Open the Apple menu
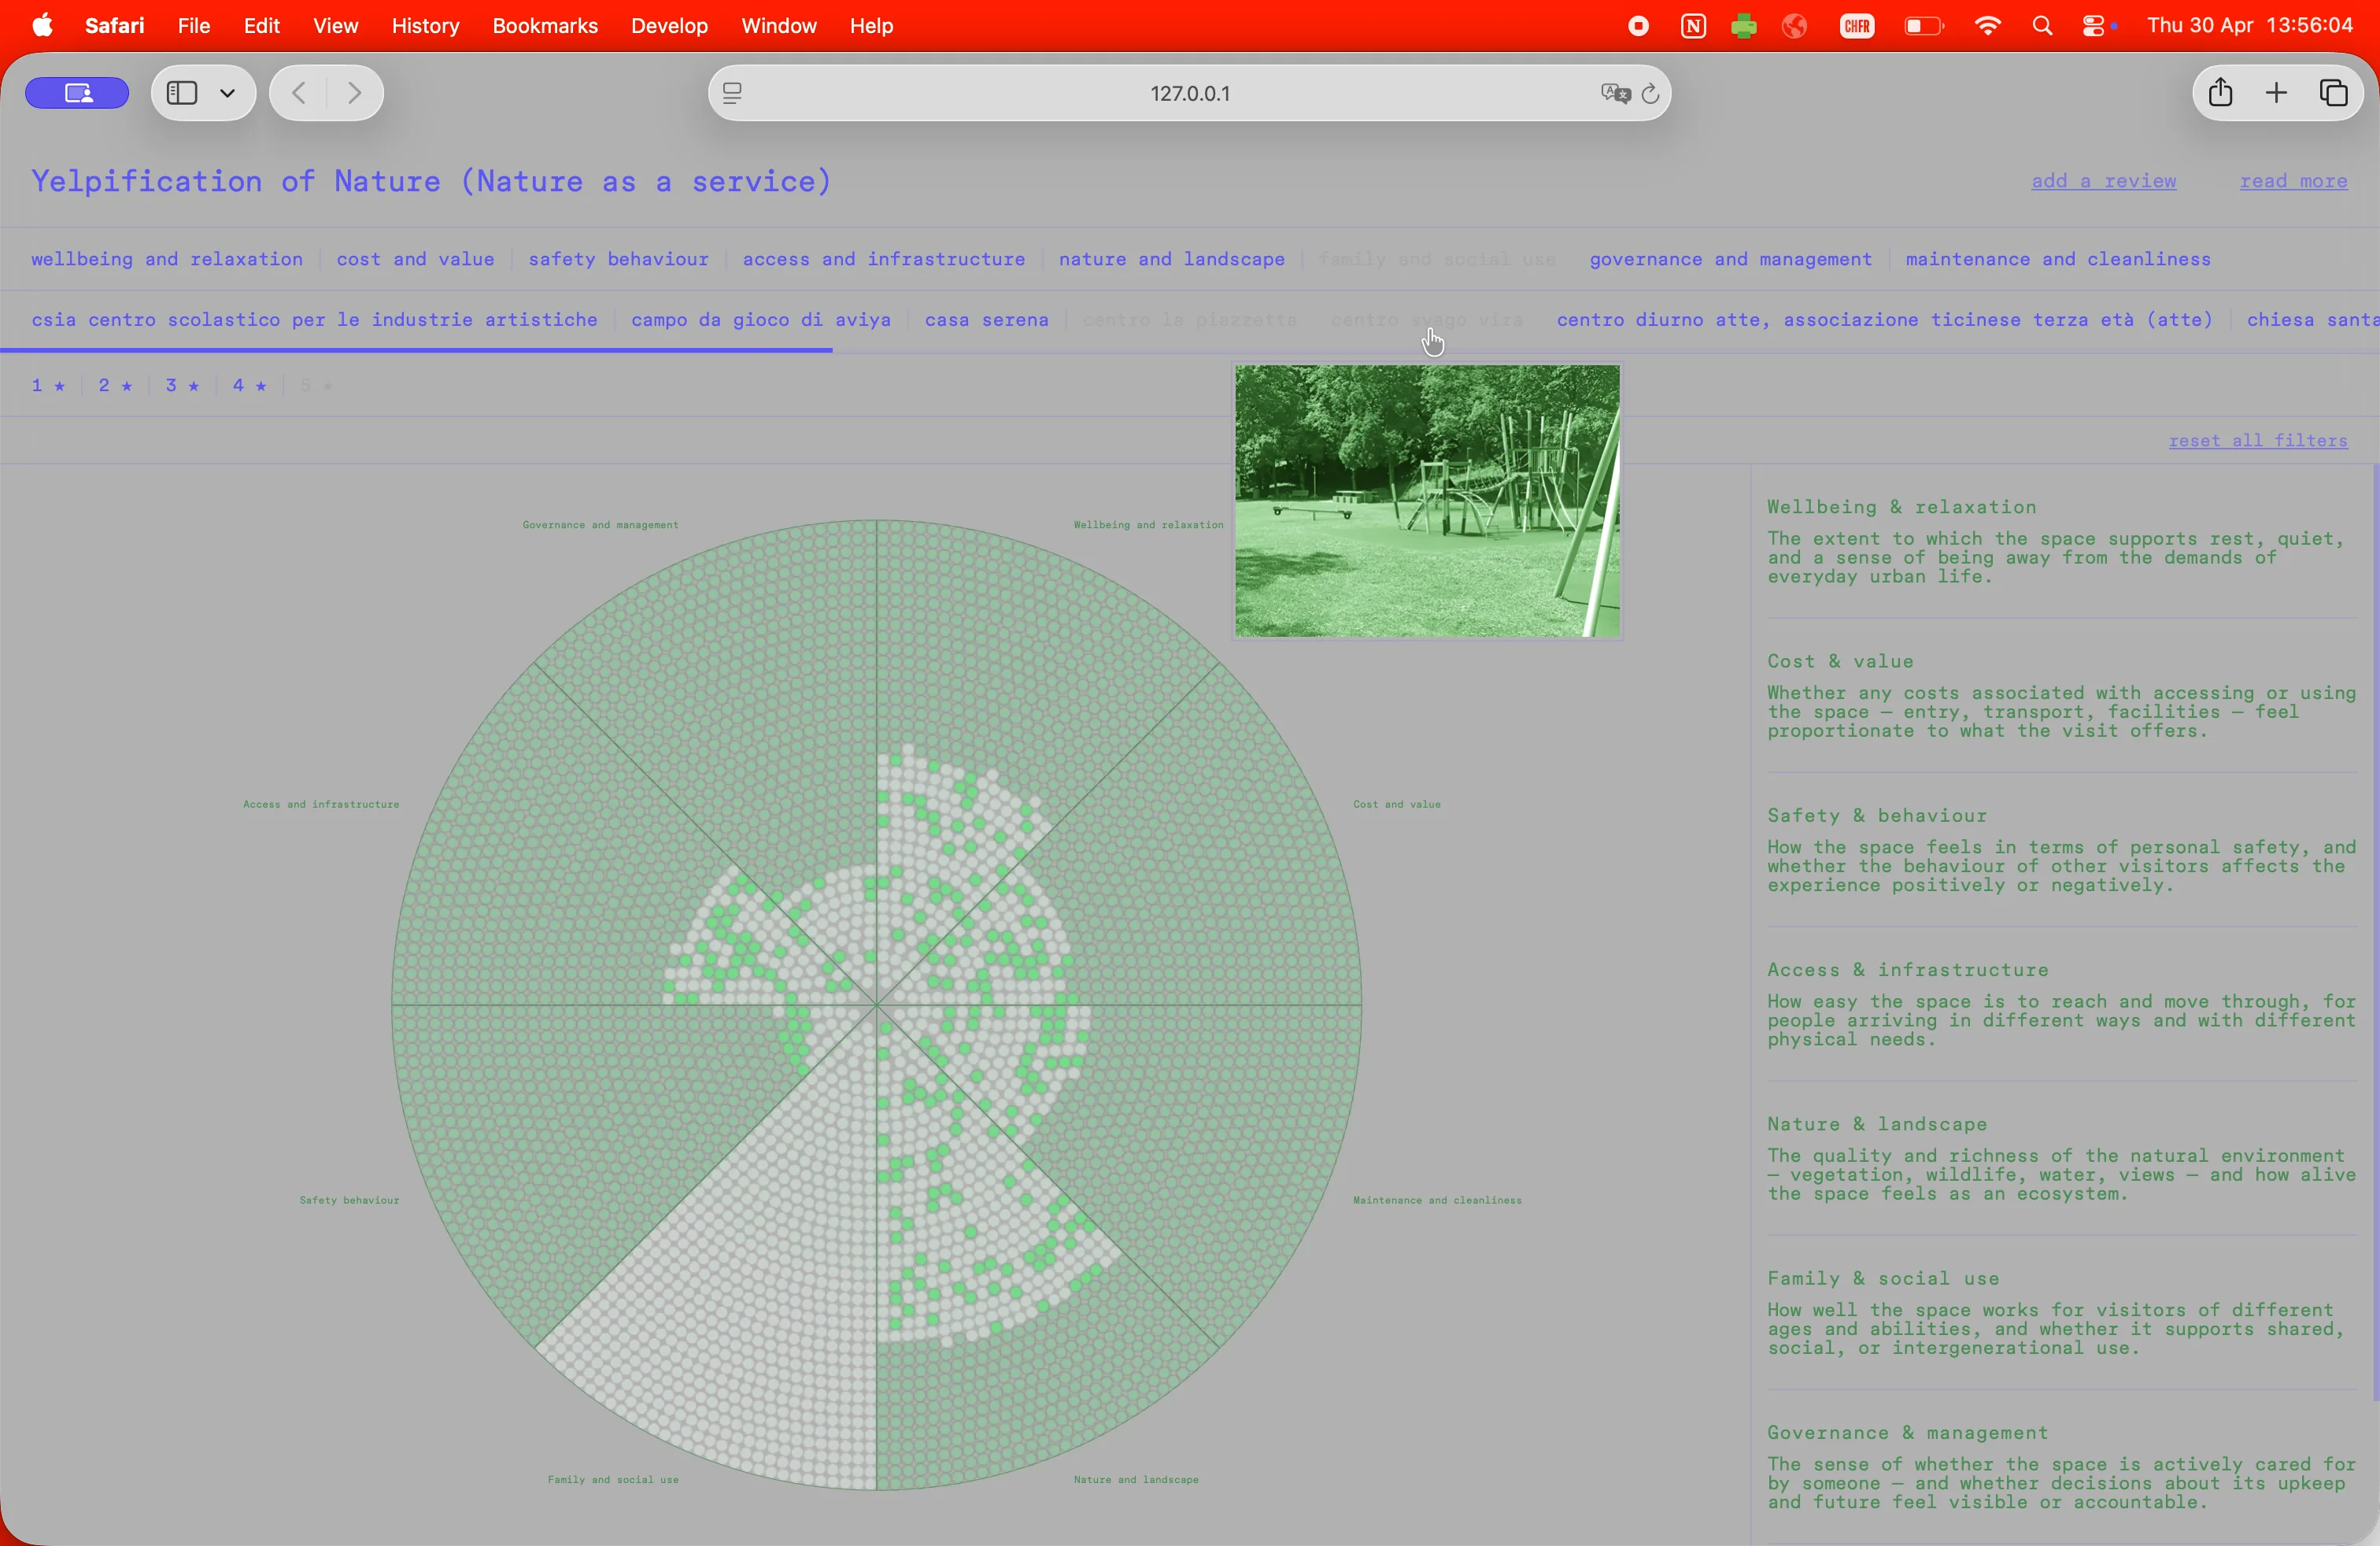2380x1546 pixels. (x=42, y=26)
